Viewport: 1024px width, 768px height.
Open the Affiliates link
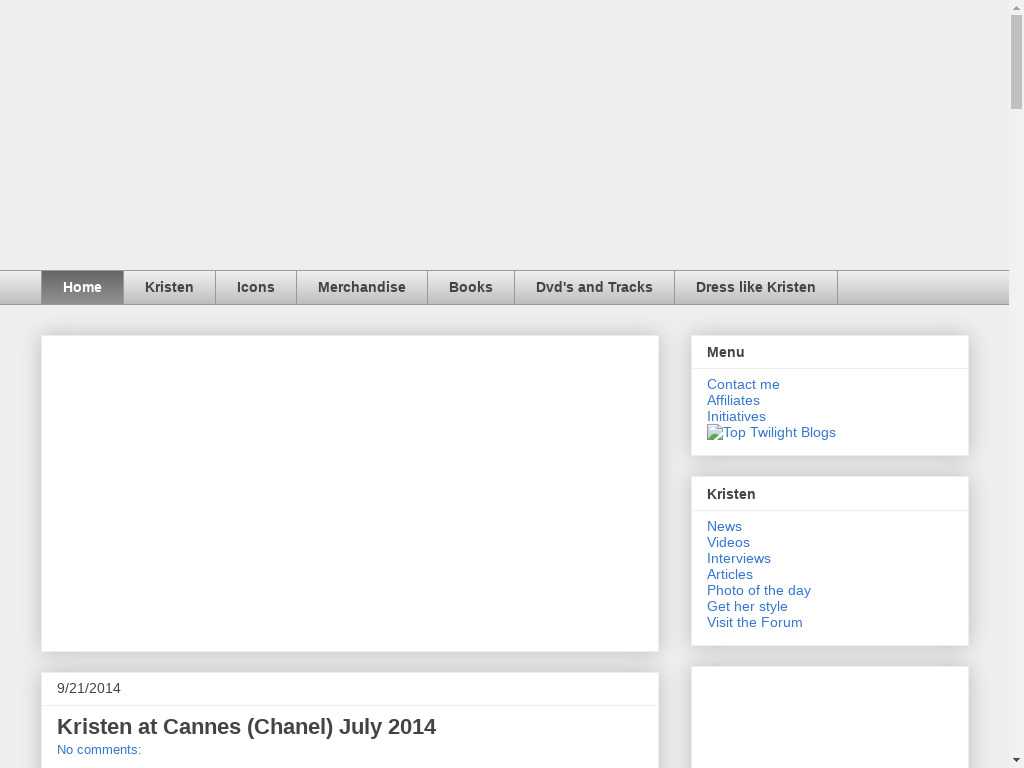[733, 400]
